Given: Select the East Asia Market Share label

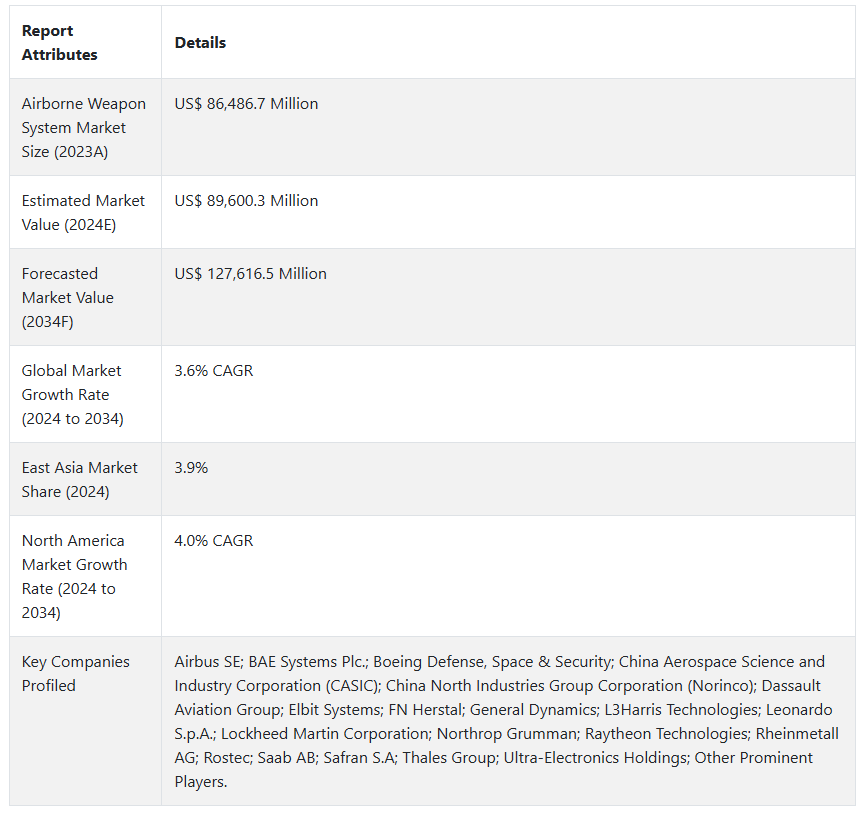Looking at the screenshot, I should click(80, 480).
